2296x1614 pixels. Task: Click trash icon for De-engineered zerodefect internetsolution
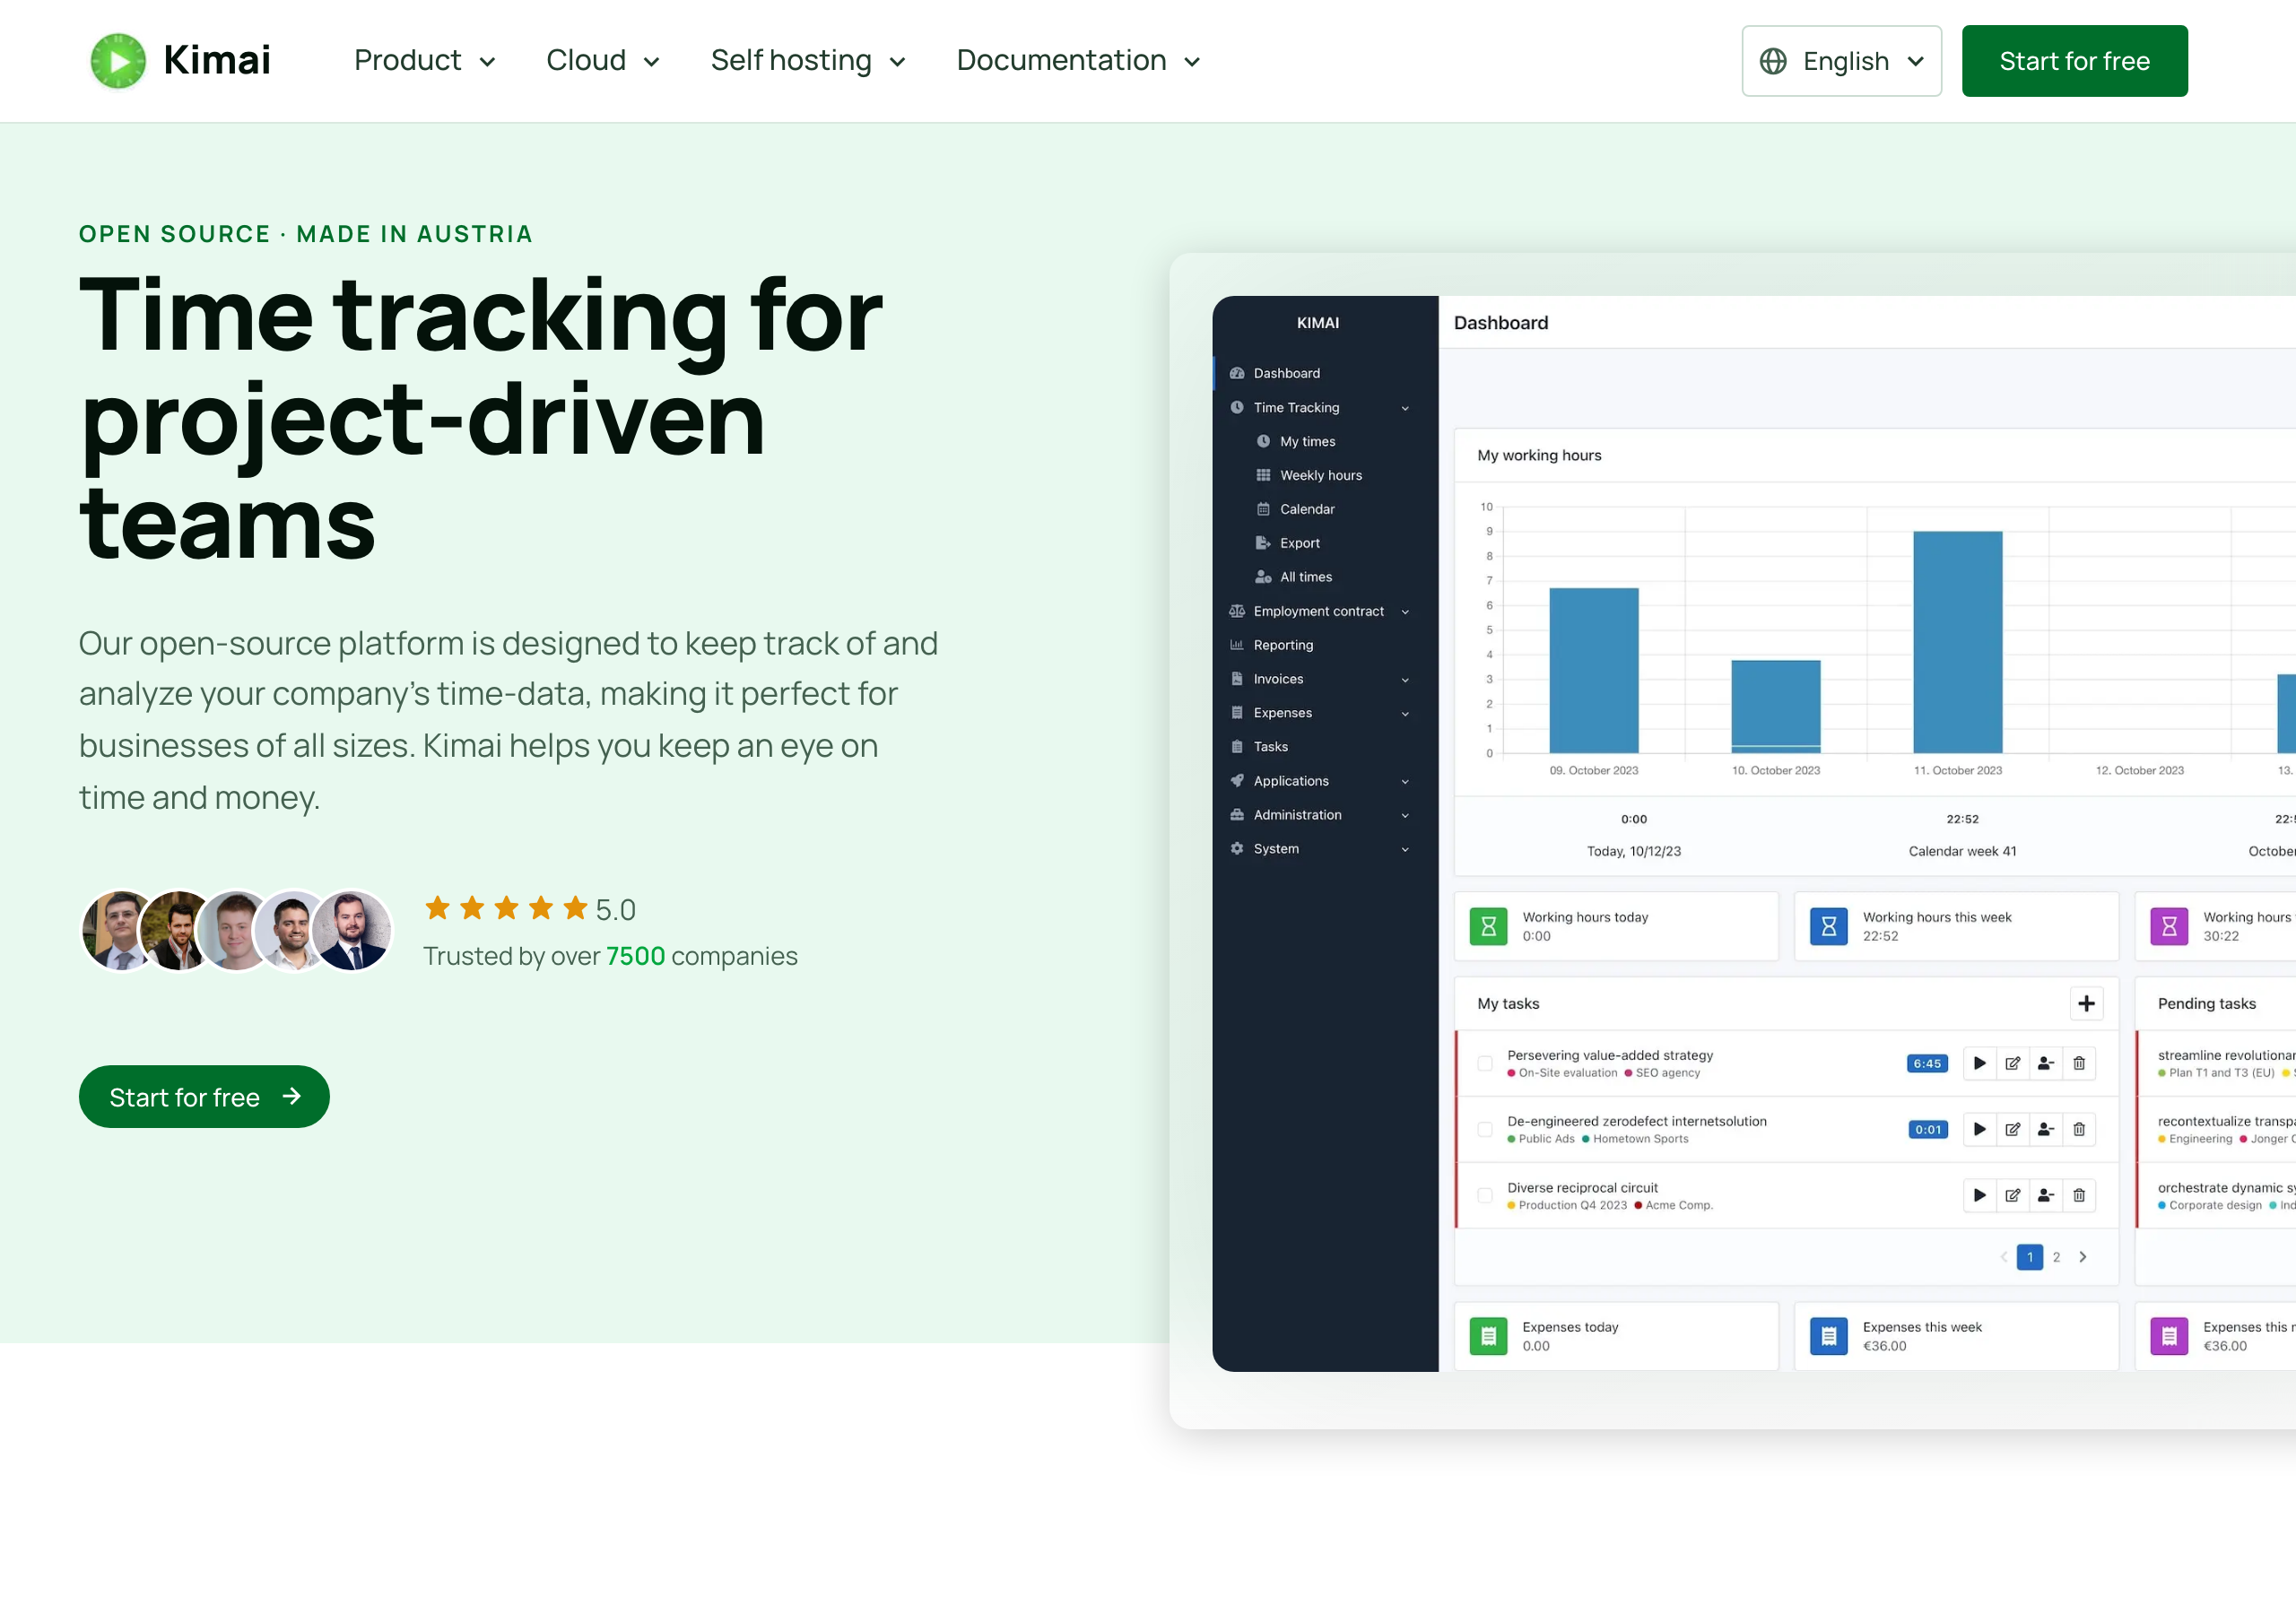click(x=2078, y=1129)
